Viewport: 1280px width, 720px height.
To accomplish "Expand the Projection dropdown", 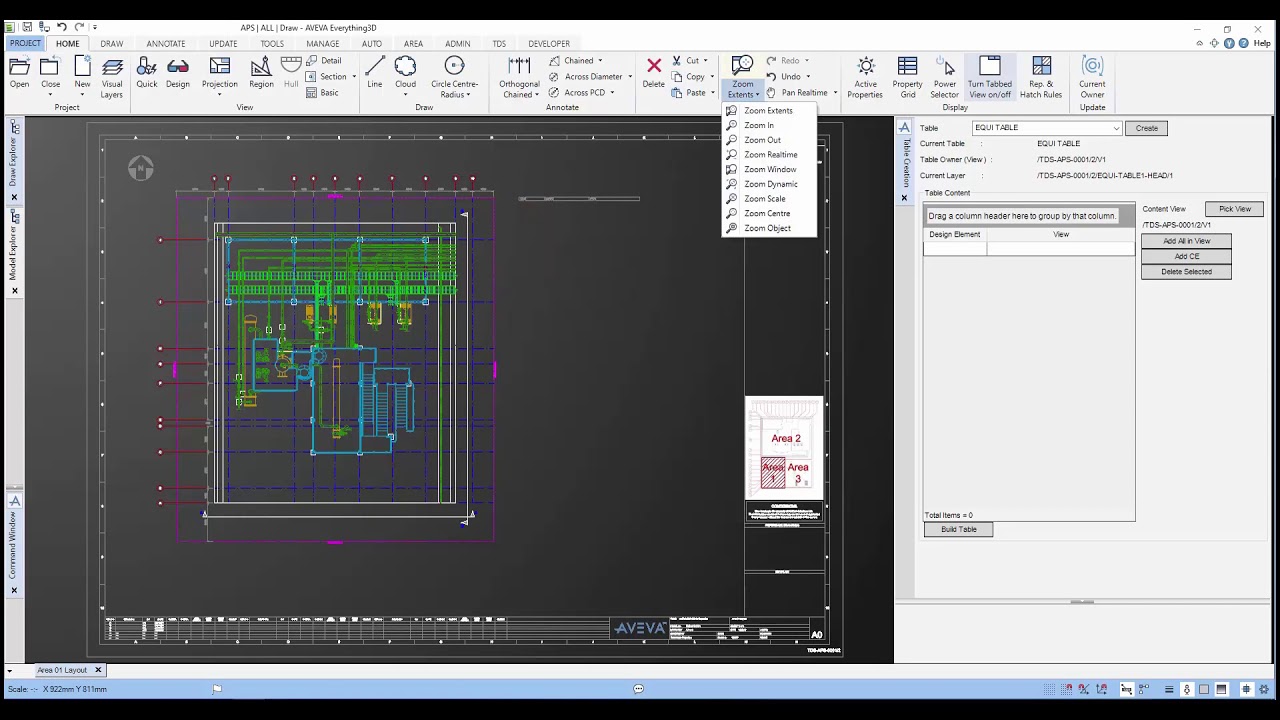I will point(220,95).
